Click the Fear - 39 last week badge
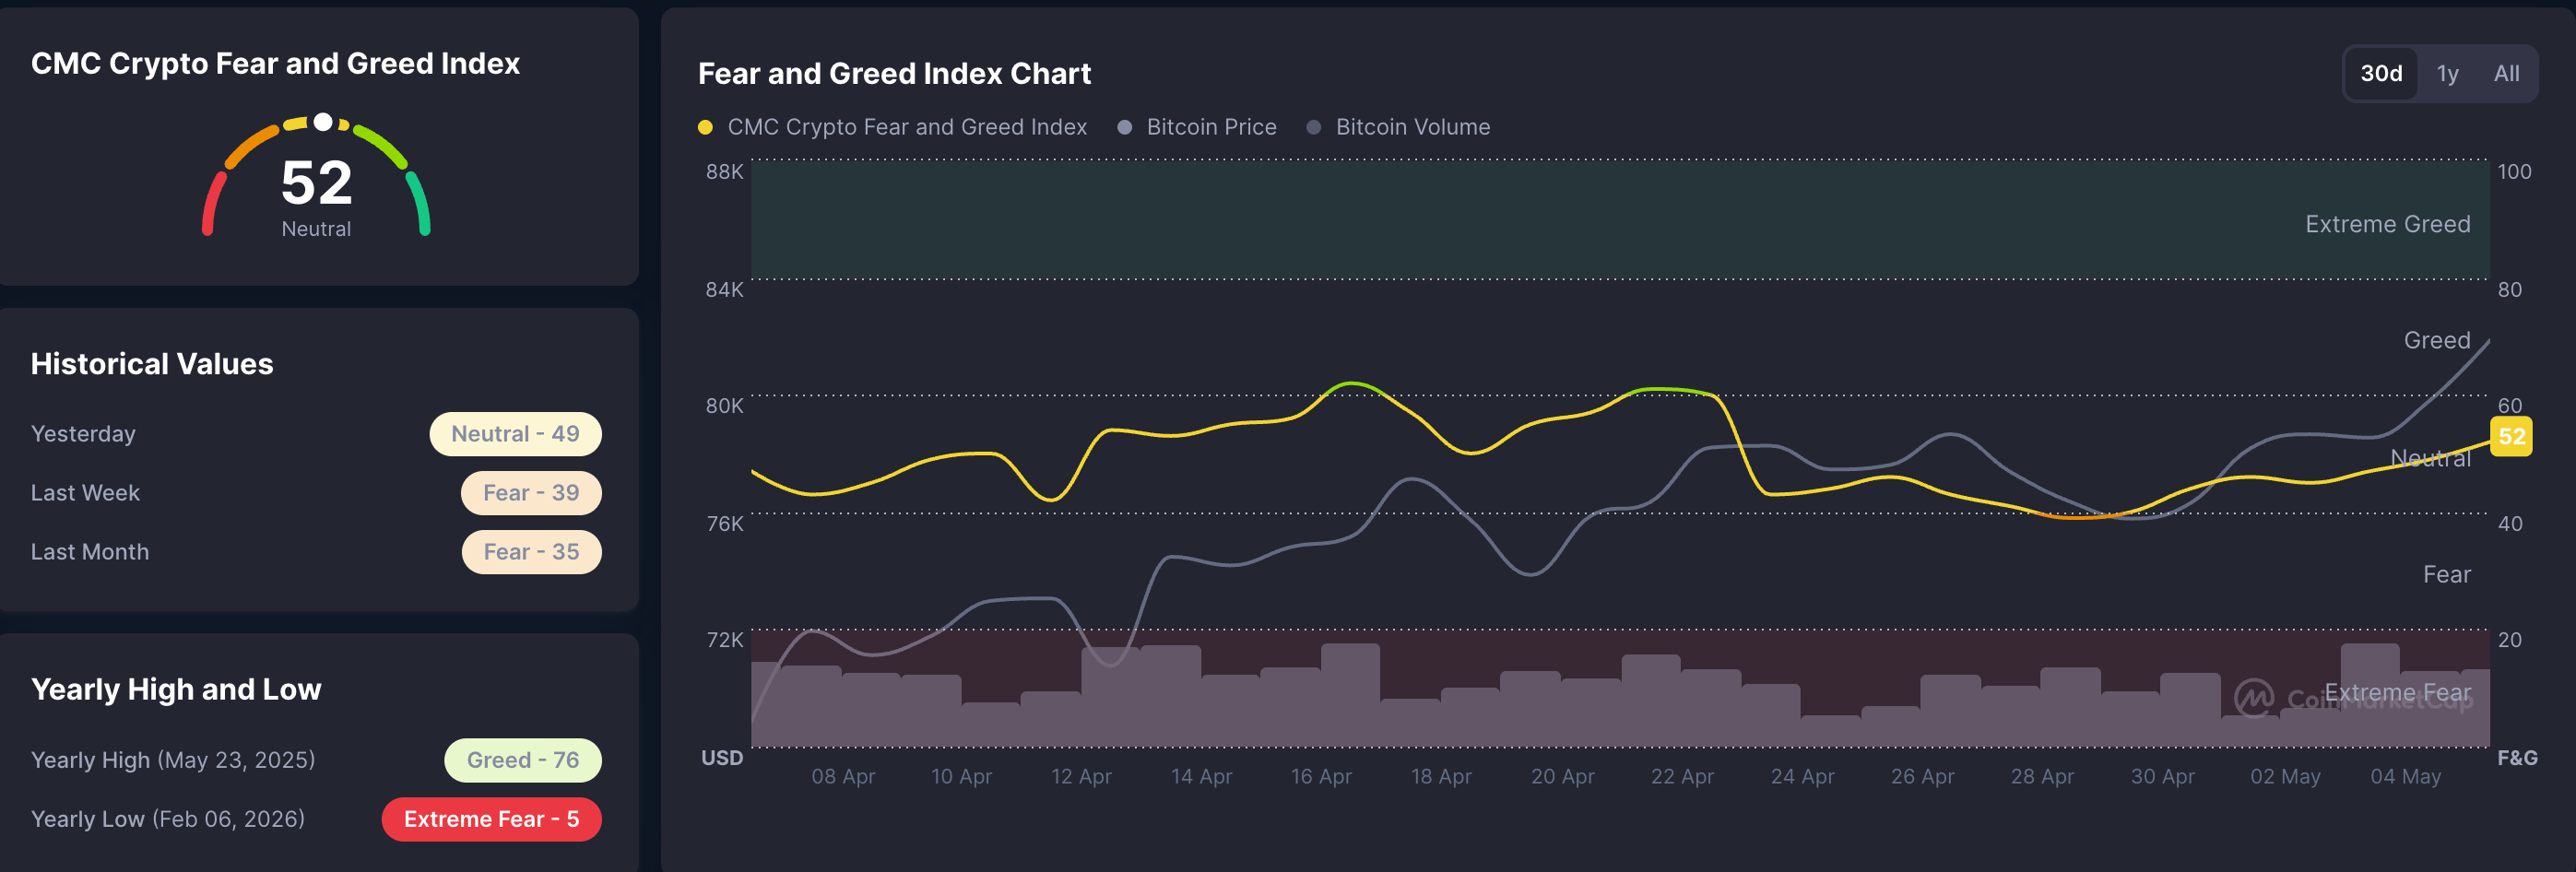 click(531, 493)
